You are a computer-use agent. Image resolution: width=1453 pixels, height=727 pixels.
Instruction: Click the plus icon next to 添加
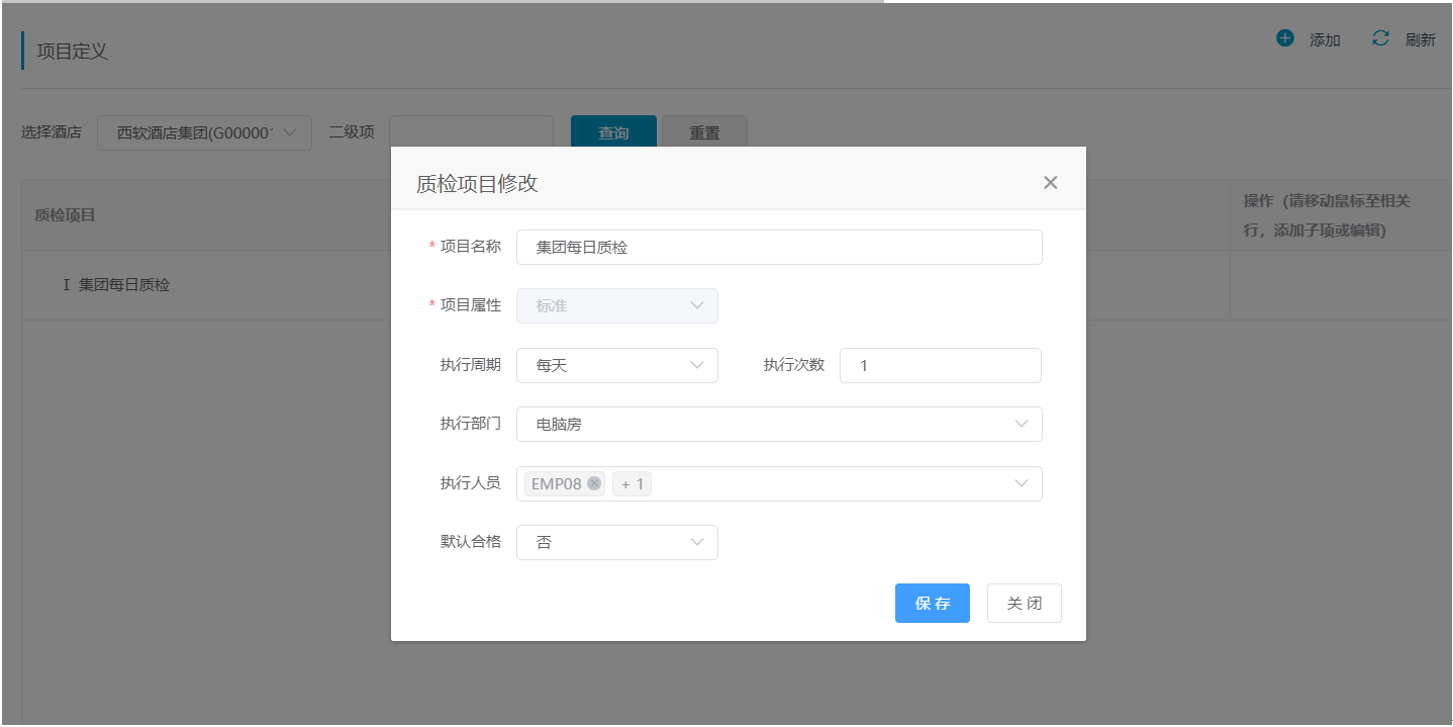coord(1285,39)
